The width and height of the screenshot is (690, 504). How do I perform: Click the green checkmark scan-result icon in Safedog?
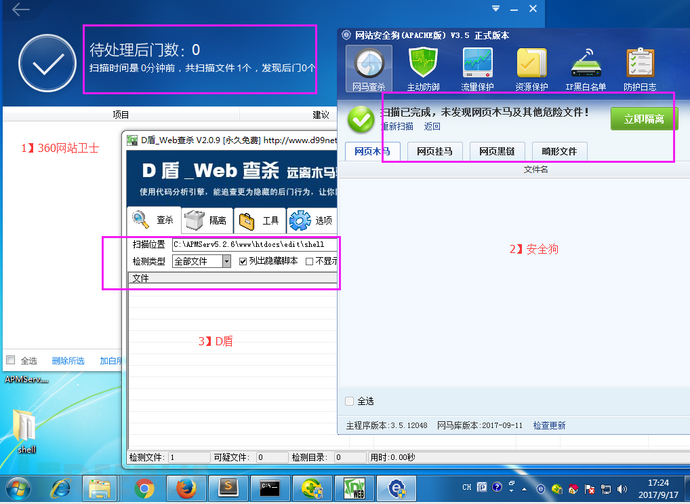pos(361,119)
